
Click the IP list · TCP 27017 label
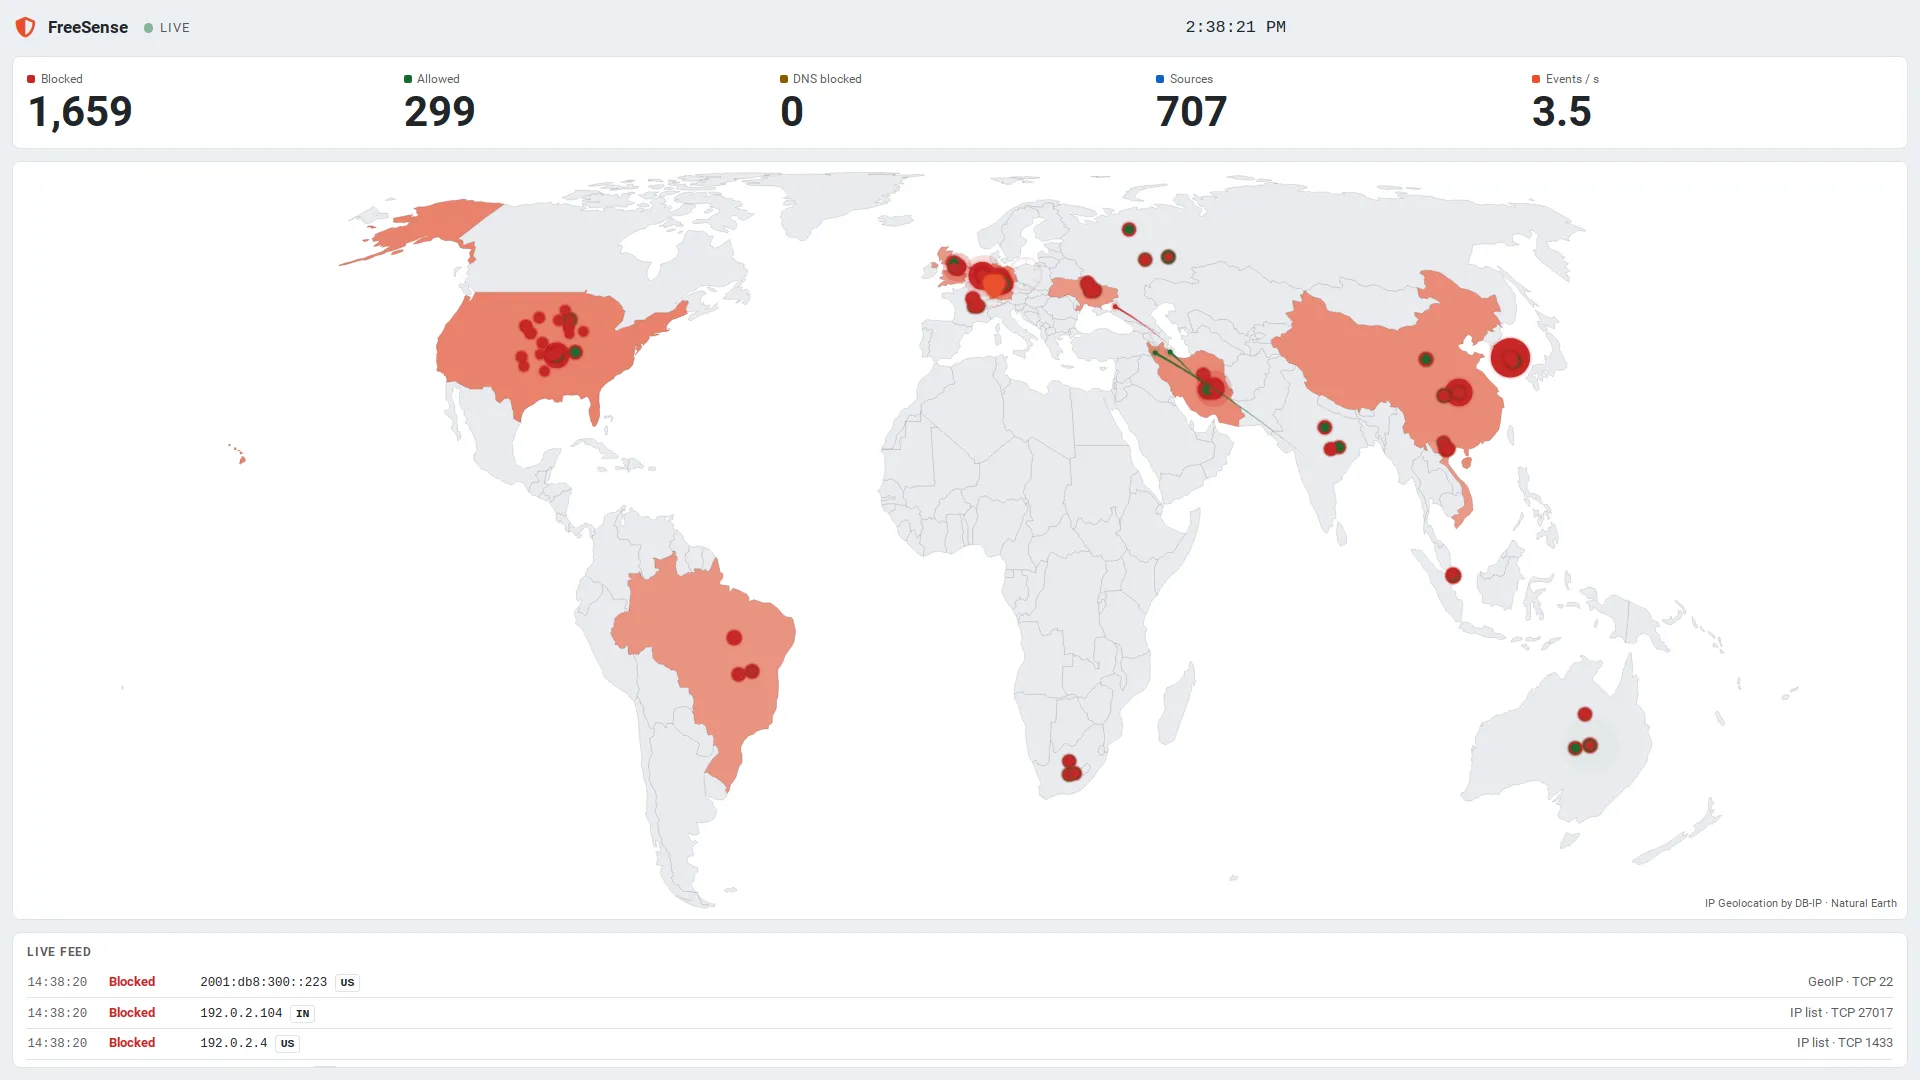[x=1841, y=1013]
